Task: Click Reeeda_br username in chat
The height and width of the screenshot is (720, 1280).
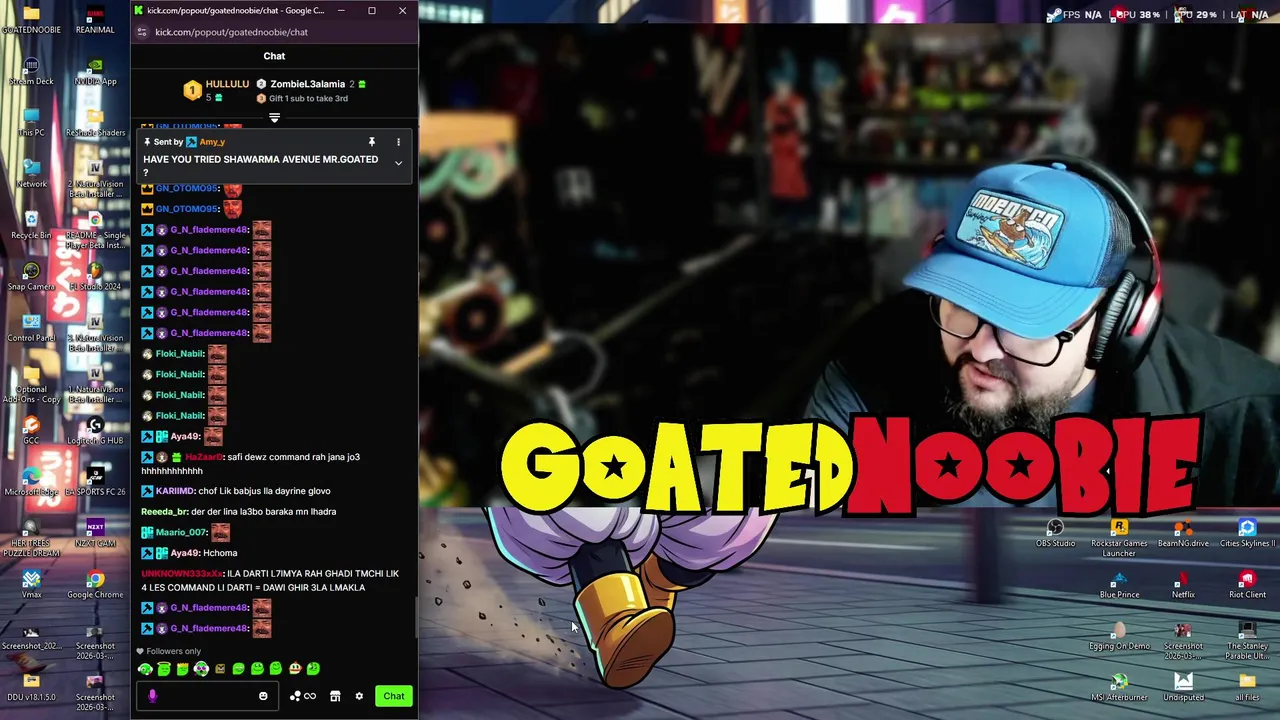Action: pos(165,512)
